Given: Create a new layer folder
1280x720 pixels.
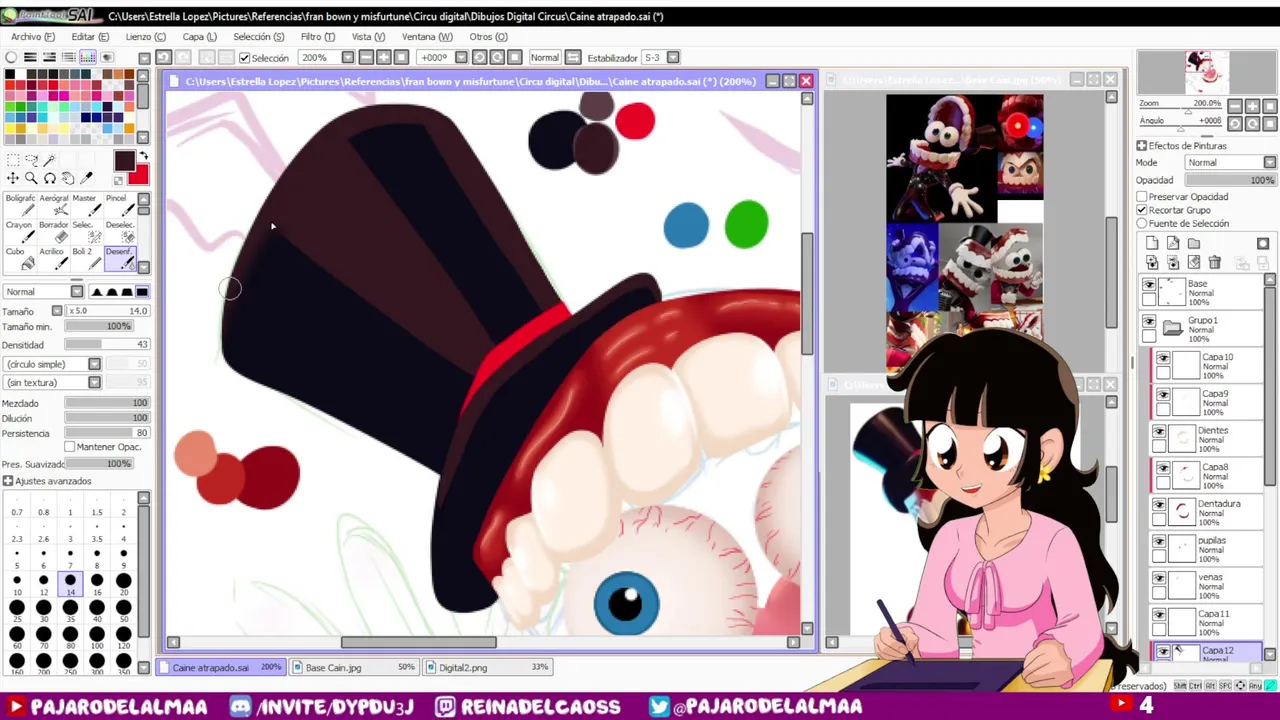Looking at the screenshot, I should 1194,243.
